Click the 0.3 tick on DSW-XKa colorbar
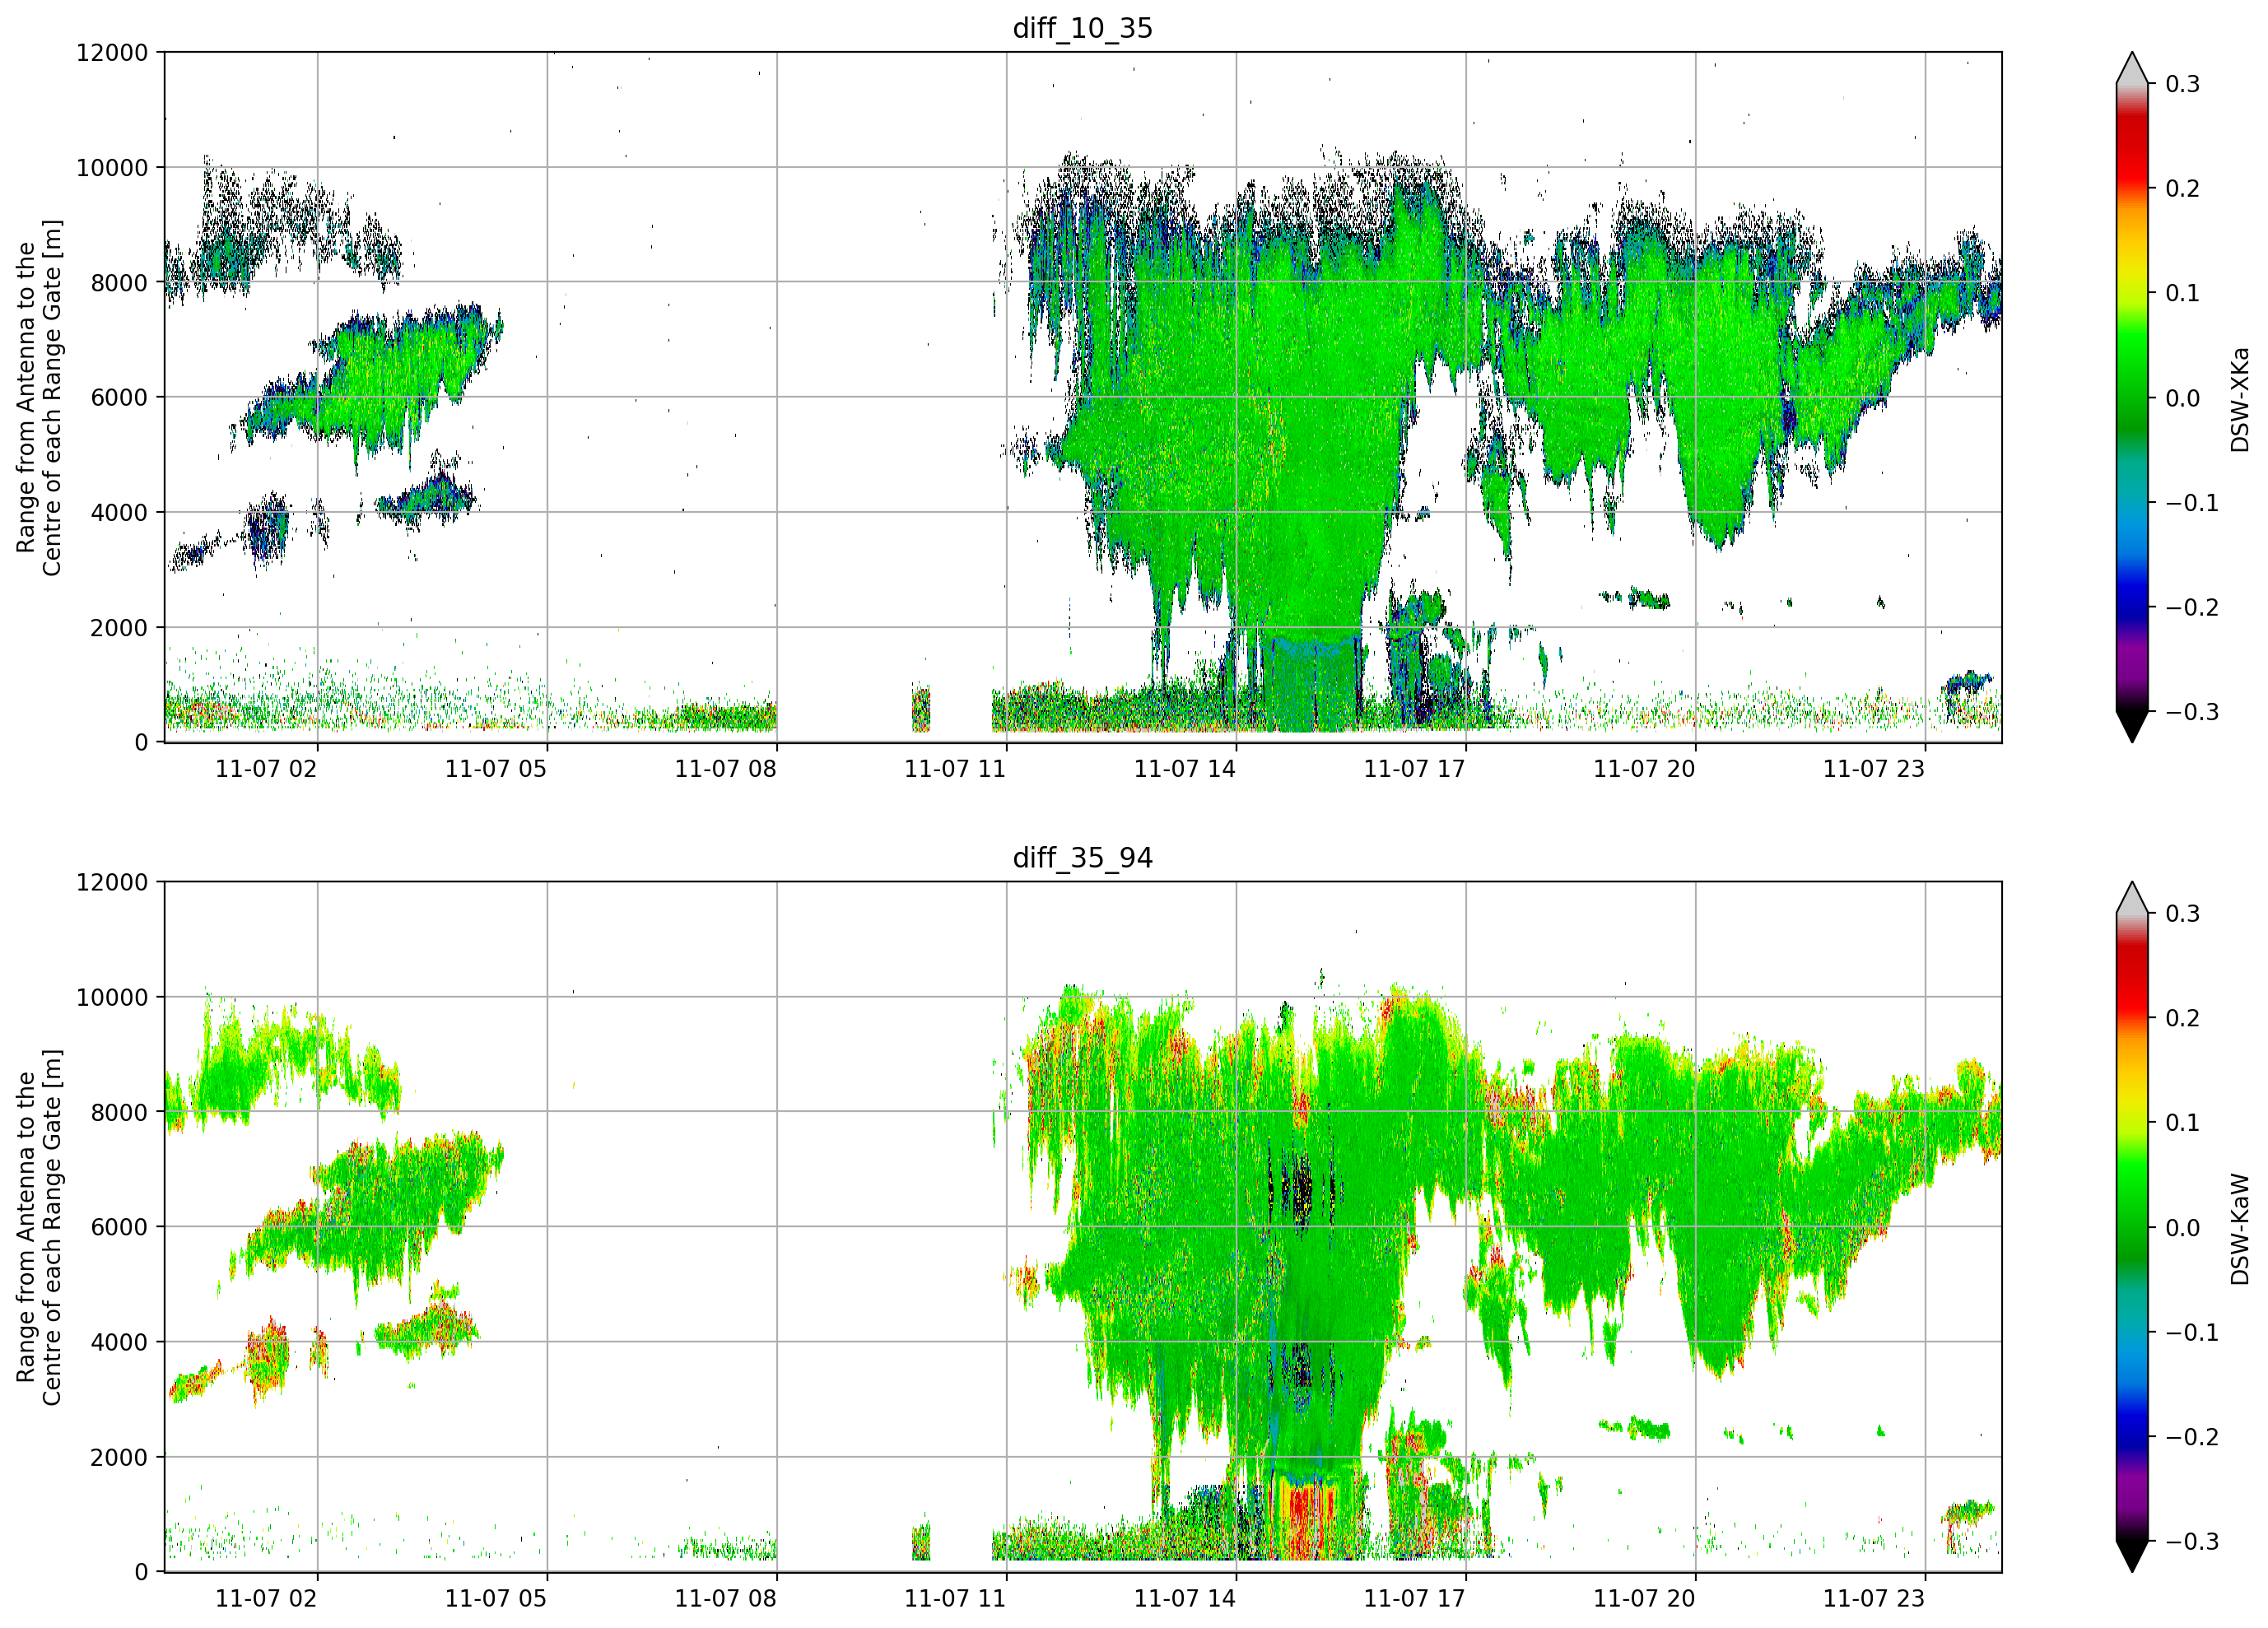 [x=2183, y=84]
